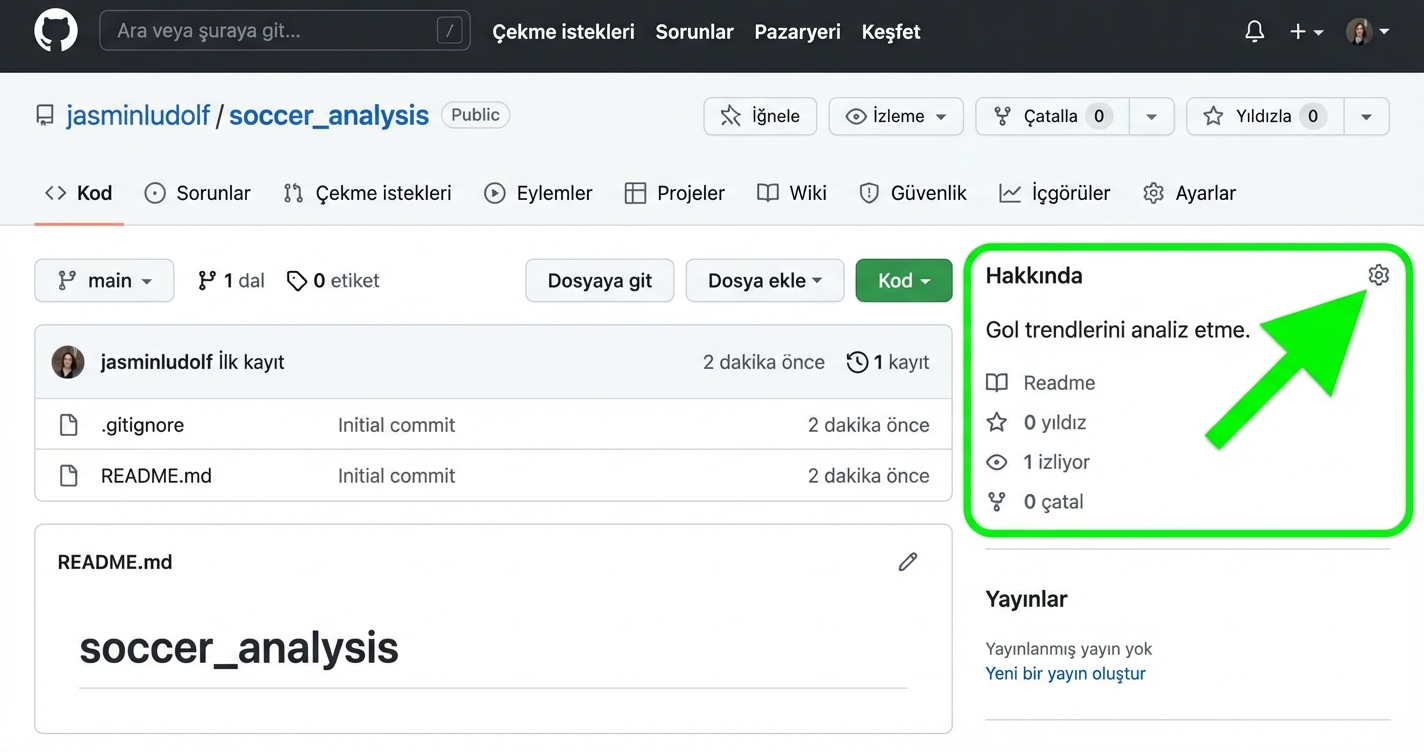This screenshot has height=752, width=1424.
Task: Pin the repository using İğnele
Action: (x=760, y=116)
